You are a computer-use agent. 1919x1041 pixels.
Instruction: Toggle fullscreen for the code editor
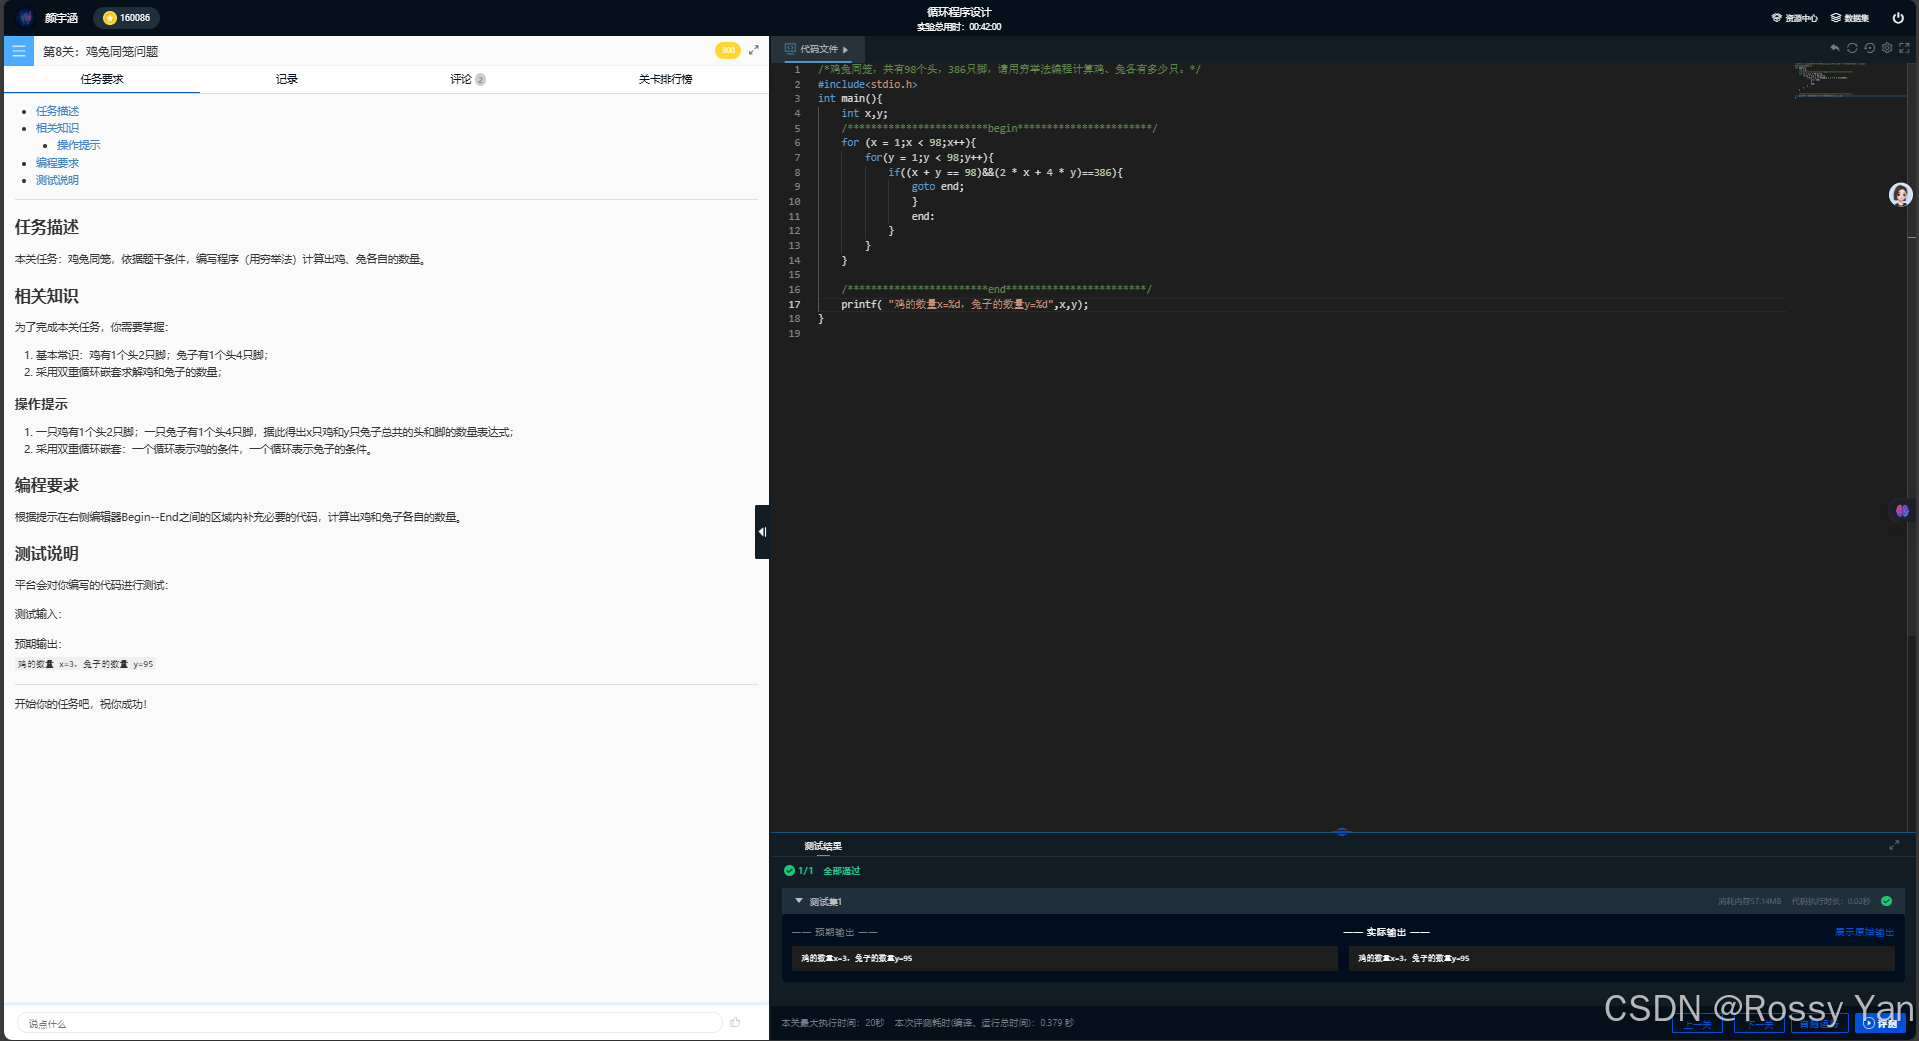1904,48
